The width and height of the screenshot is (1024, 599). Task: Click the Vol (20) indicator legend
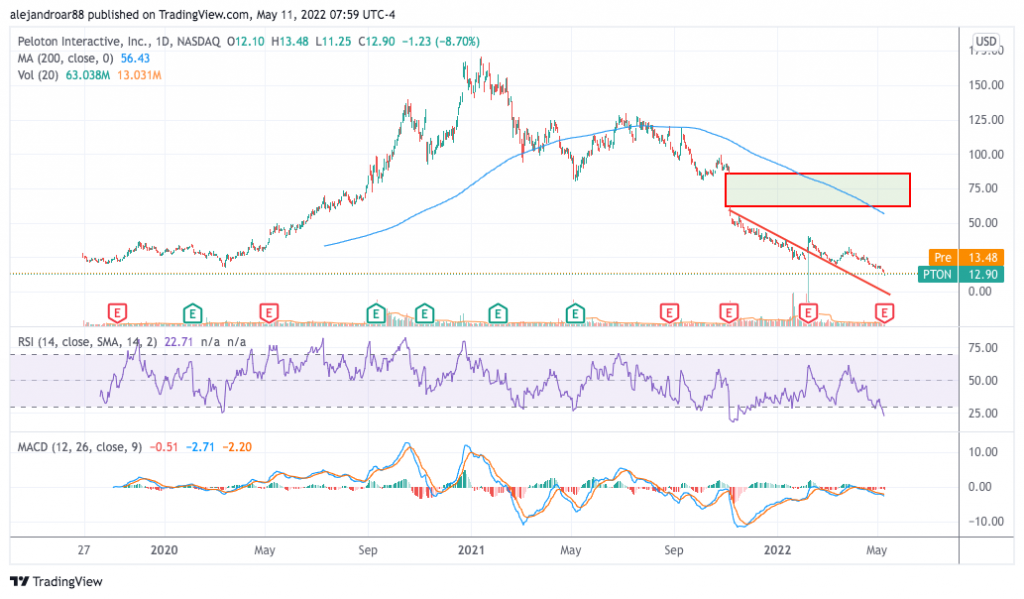coord(38,75)
